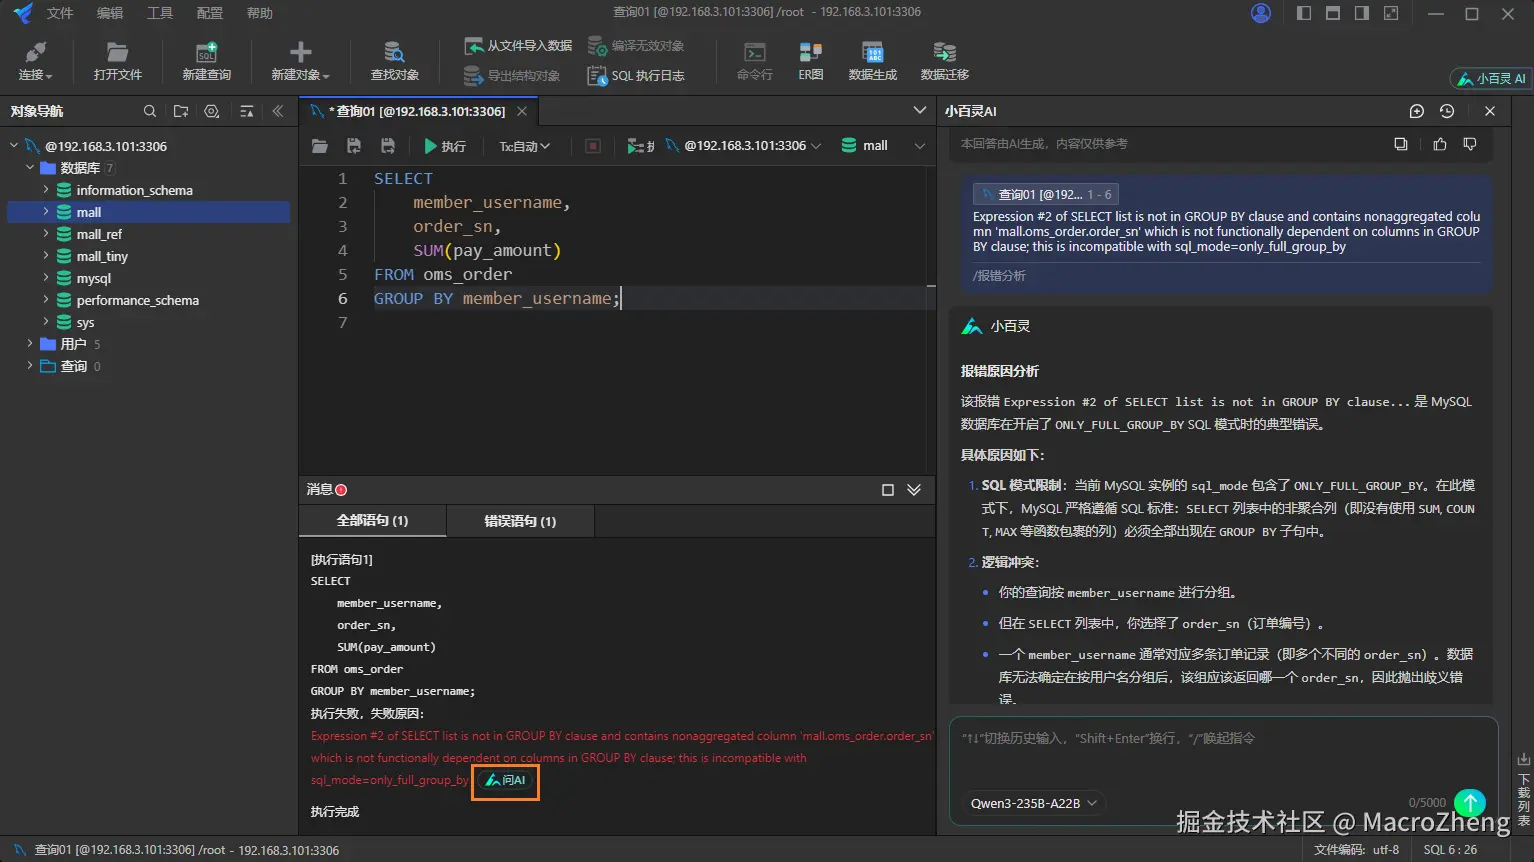Open the 配置 menu

pos(210,13)
